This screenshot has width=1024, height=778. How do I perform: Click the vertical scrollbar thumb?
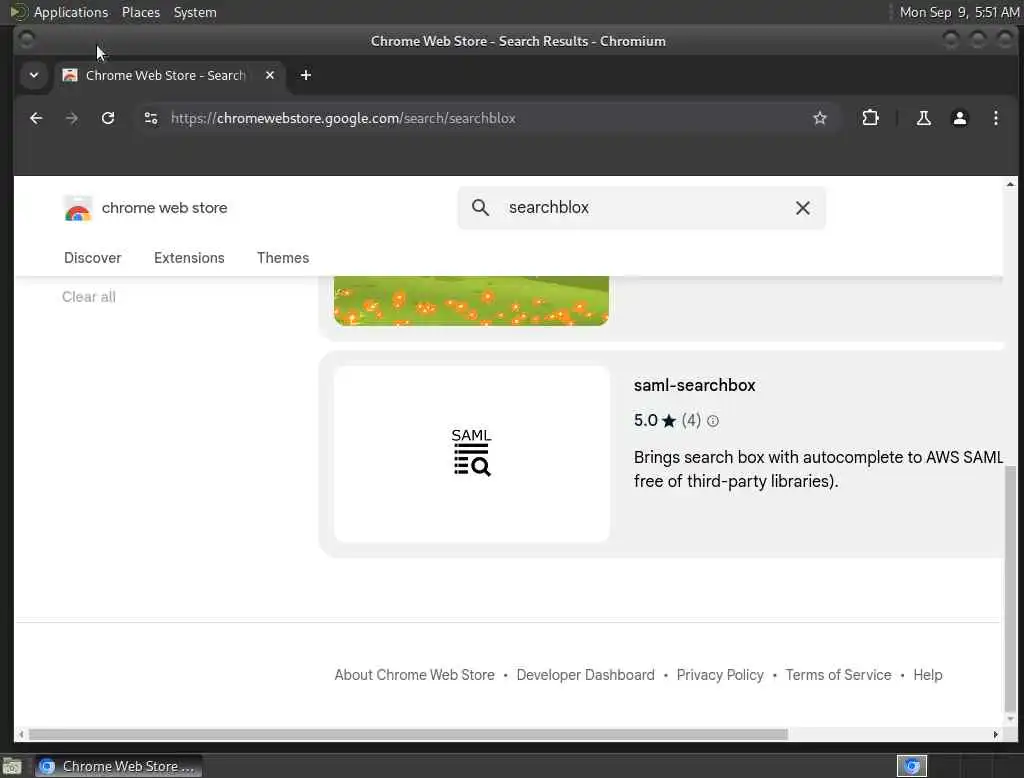(x=1010, y=588)
